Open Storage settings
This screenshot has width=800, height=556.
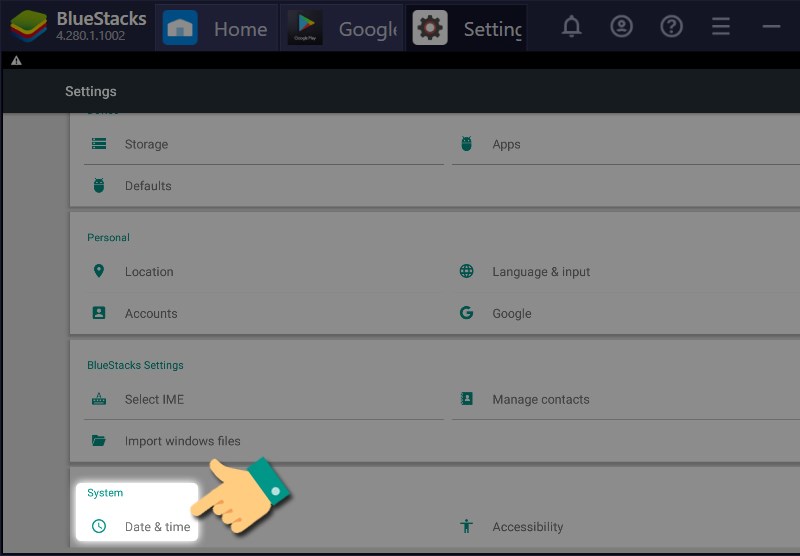[x=263, y=144]
